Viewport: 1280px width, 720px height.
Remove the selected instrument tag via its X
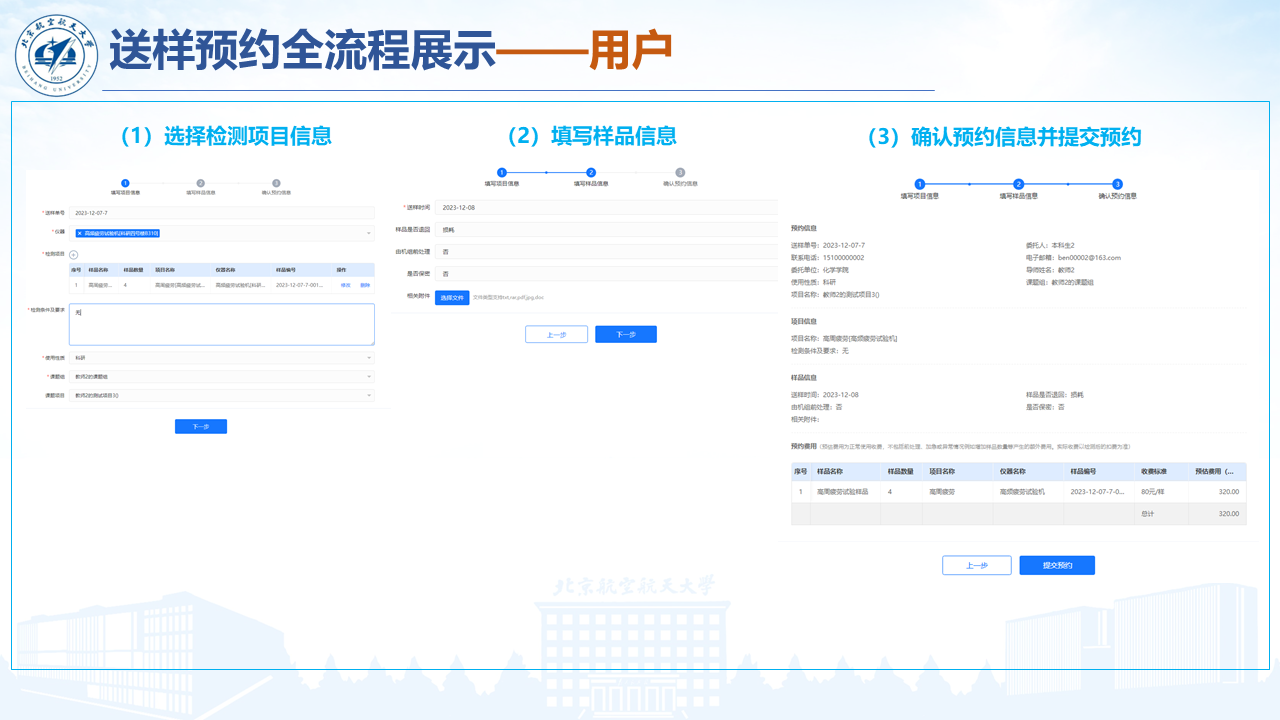click(80, 233)
